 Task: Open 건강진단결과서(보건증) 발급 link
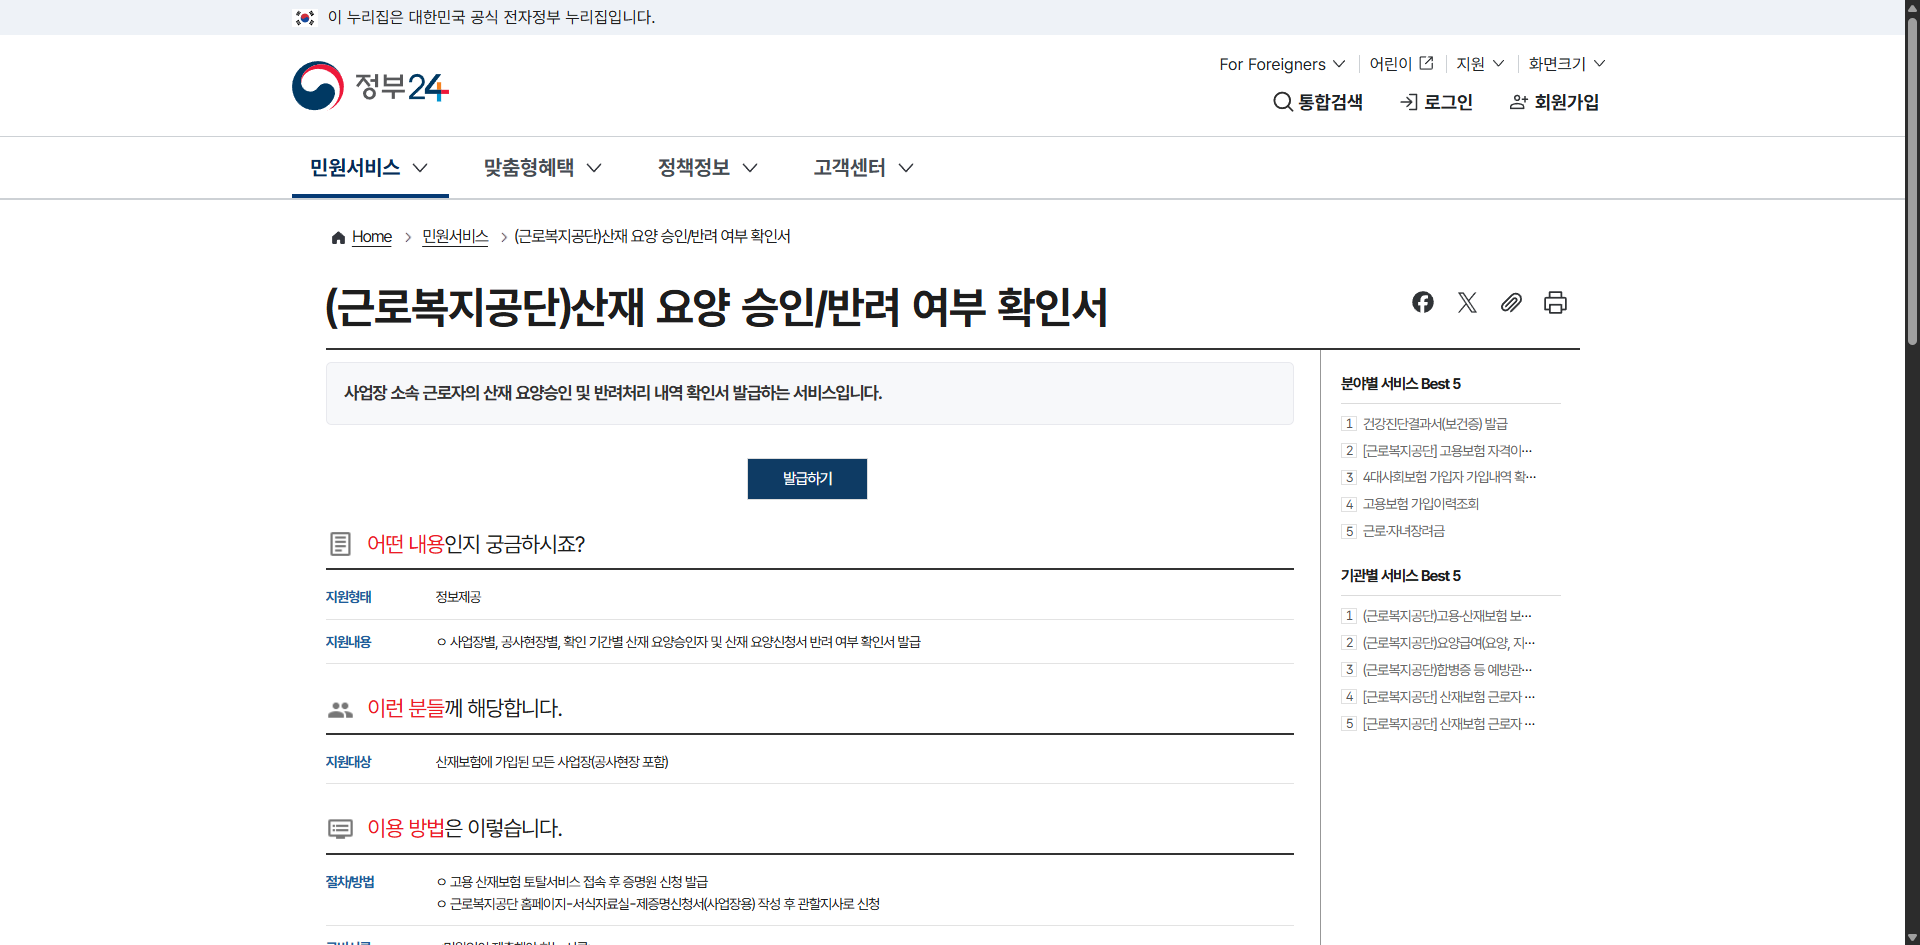[x=1435, y=423]
